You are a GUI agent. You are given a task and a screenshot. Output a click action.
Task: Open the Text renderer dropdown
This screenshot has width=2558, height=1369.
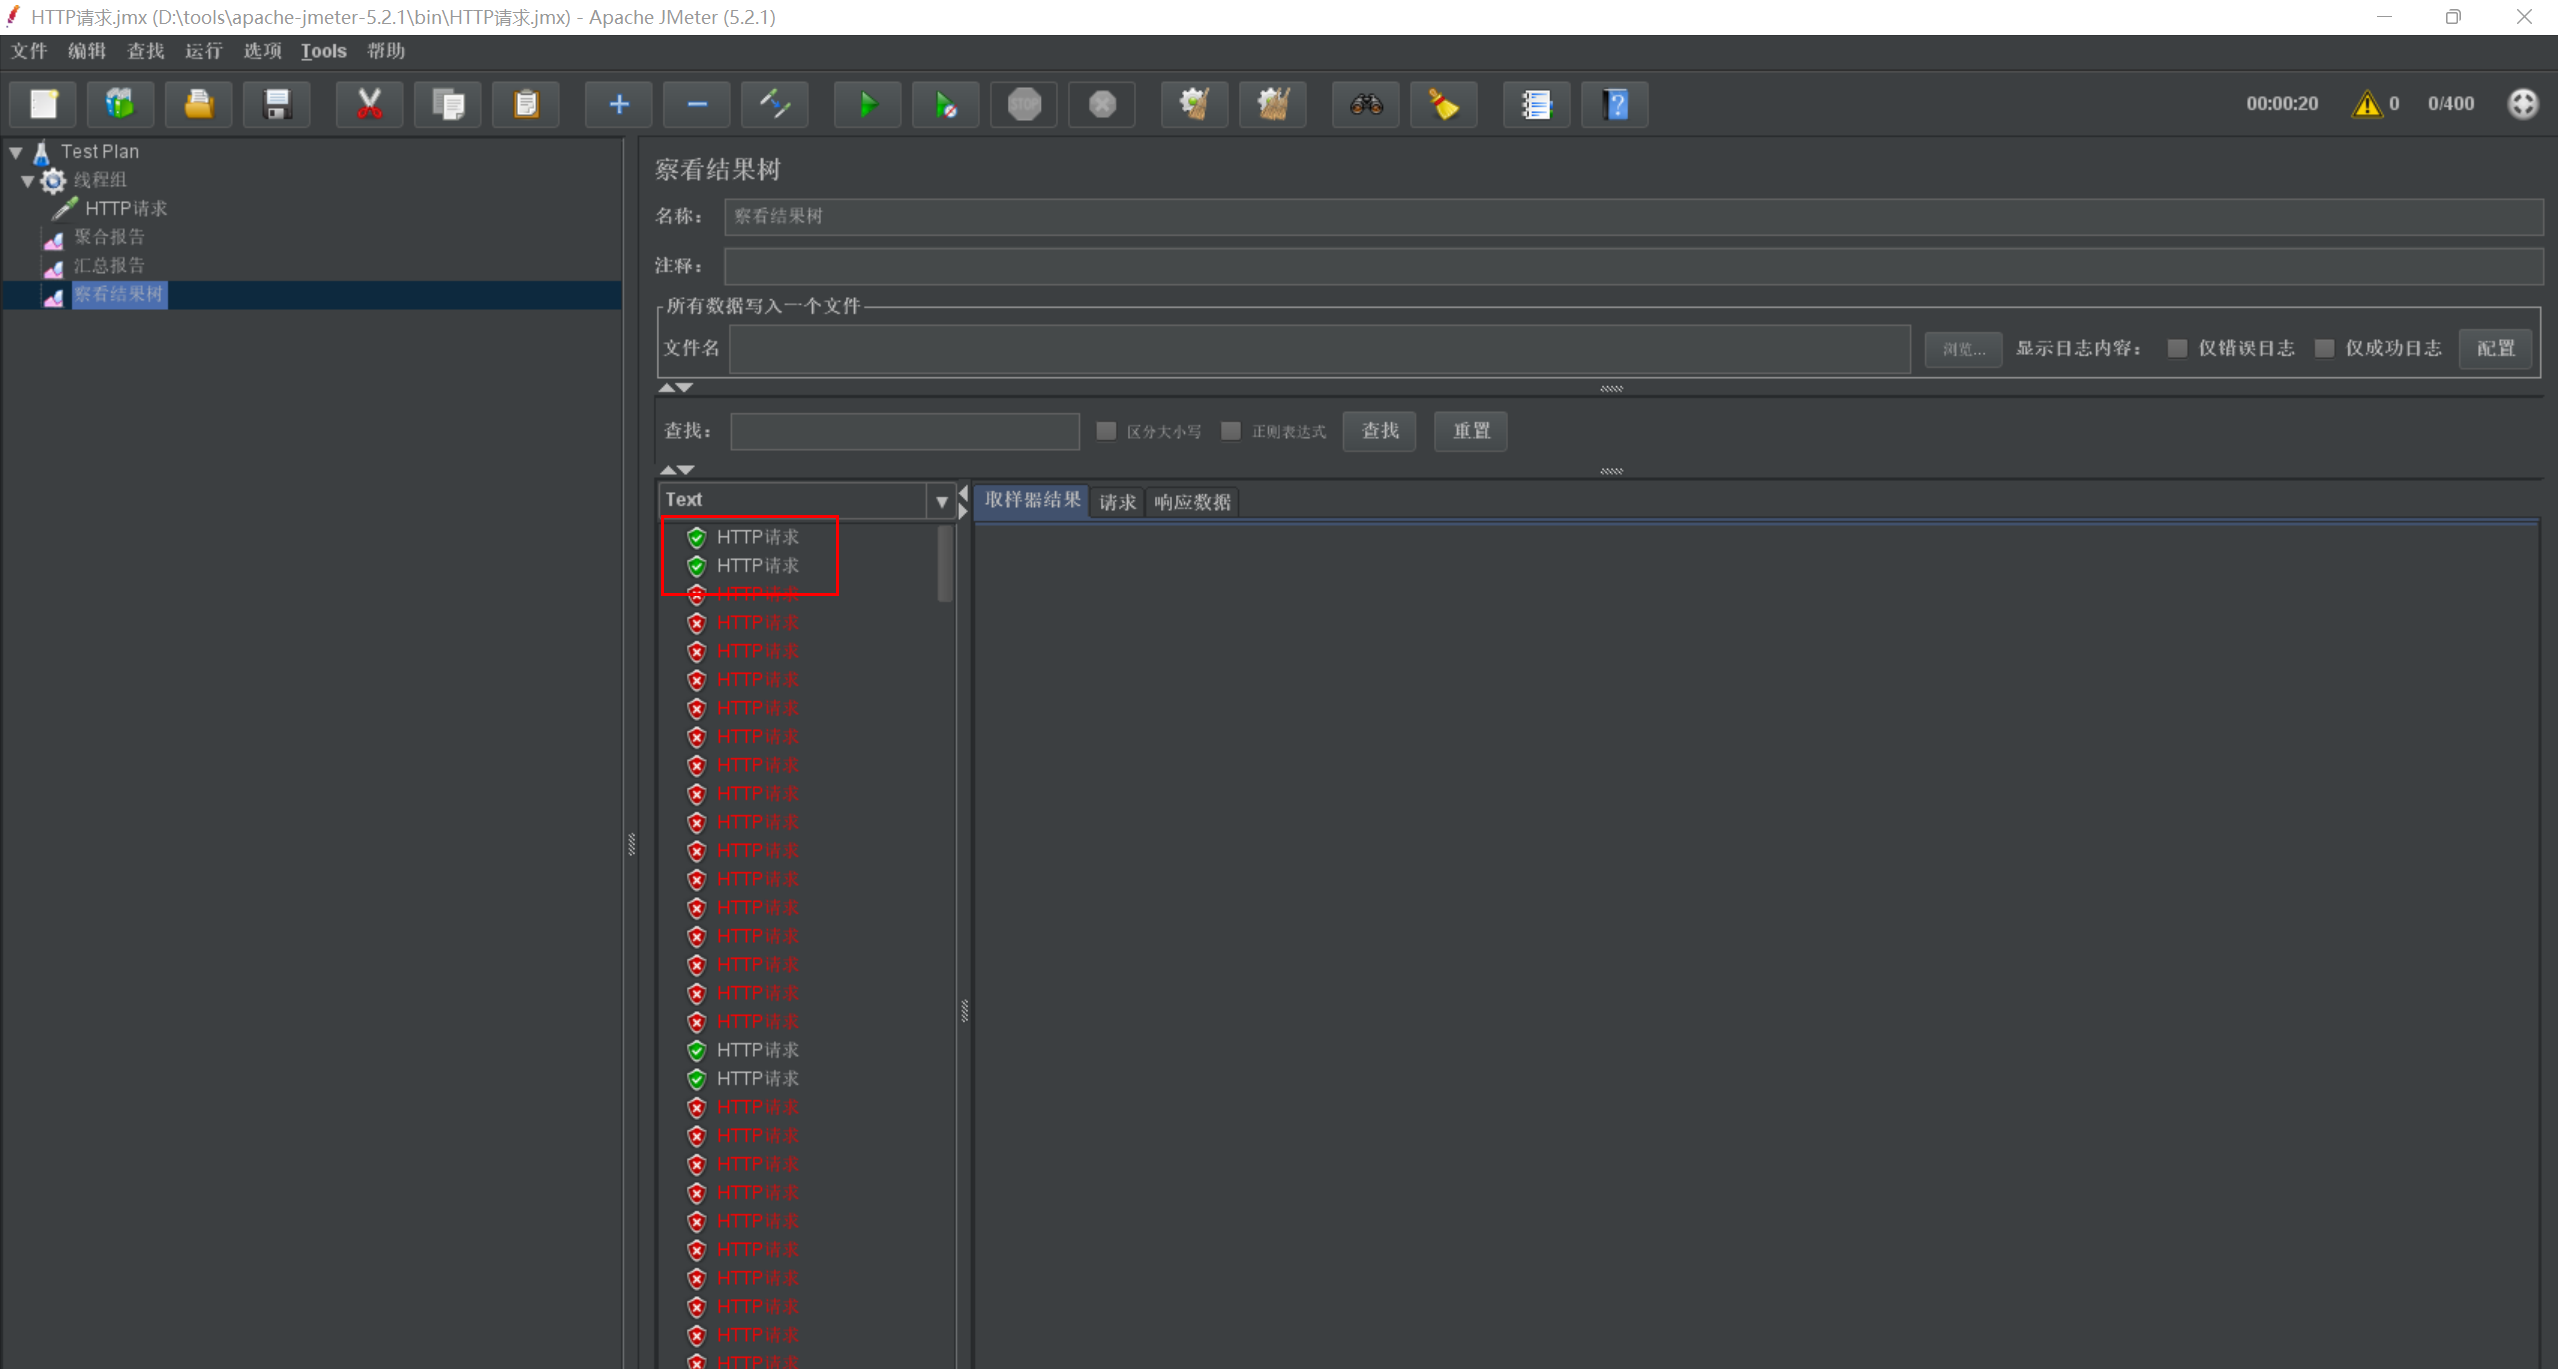tap(941, 501)
